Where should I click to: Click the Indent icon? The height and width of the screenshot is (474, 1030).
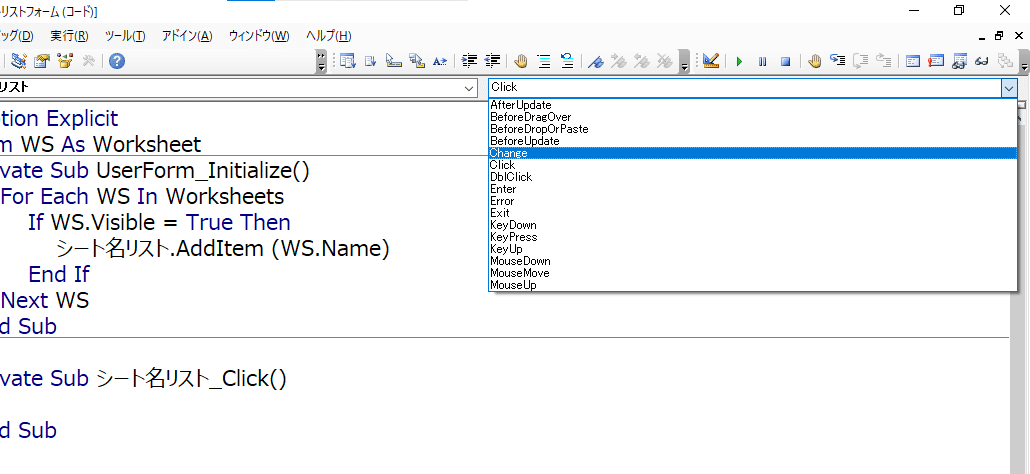(469, 61)
